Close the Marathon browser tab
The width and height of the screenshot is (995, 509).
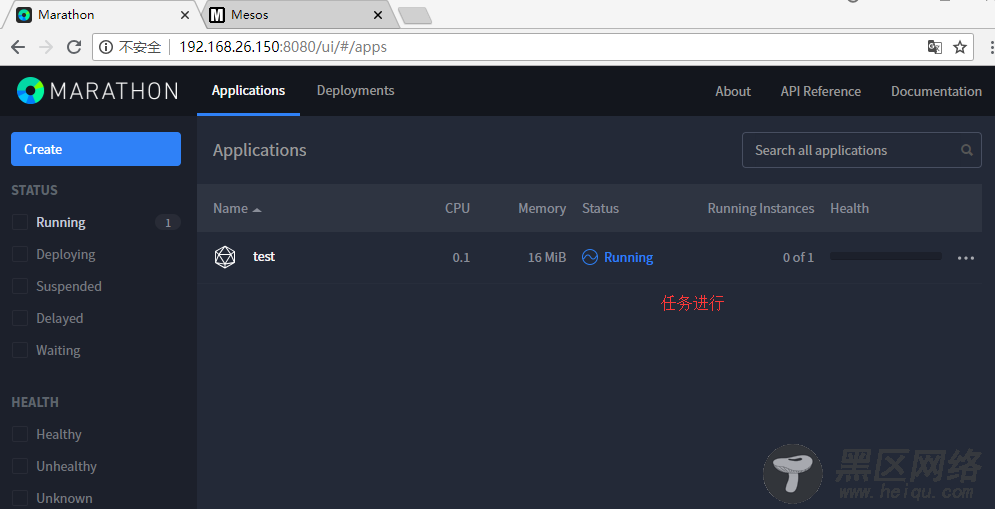coord(186,15)
